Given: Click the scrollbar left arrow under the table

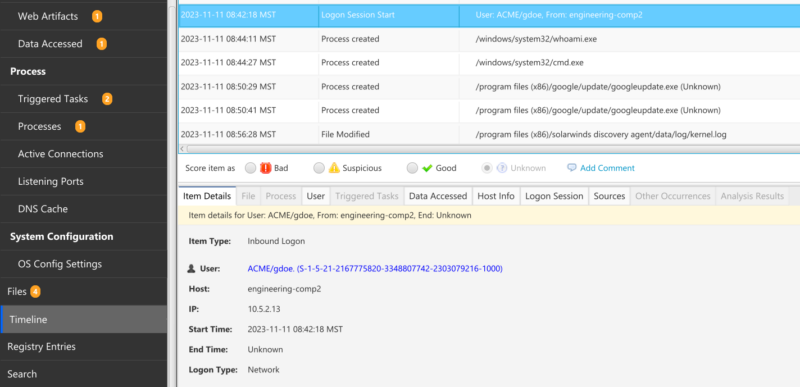Looking at the screenshot, I should point(182,149).
